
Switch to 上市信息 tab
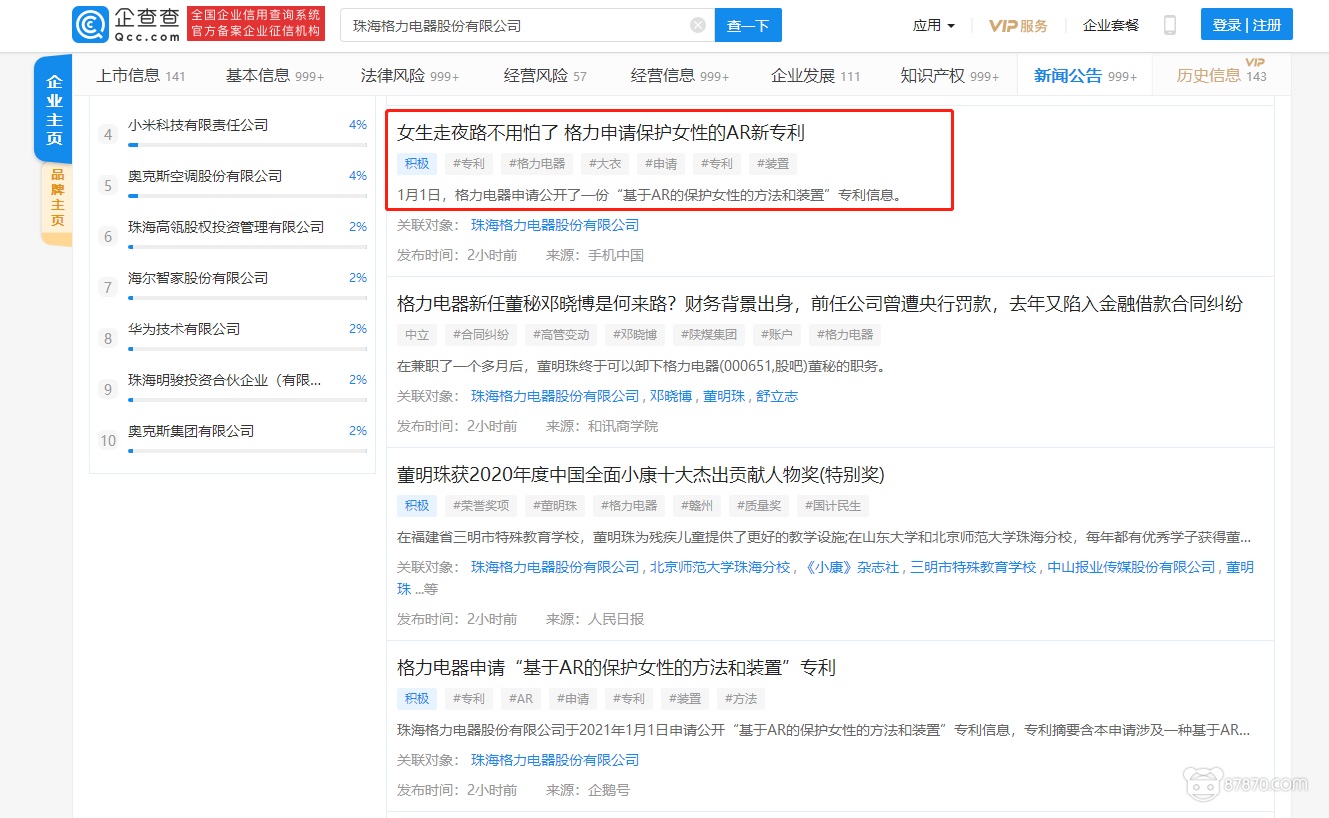coord(141,75)
